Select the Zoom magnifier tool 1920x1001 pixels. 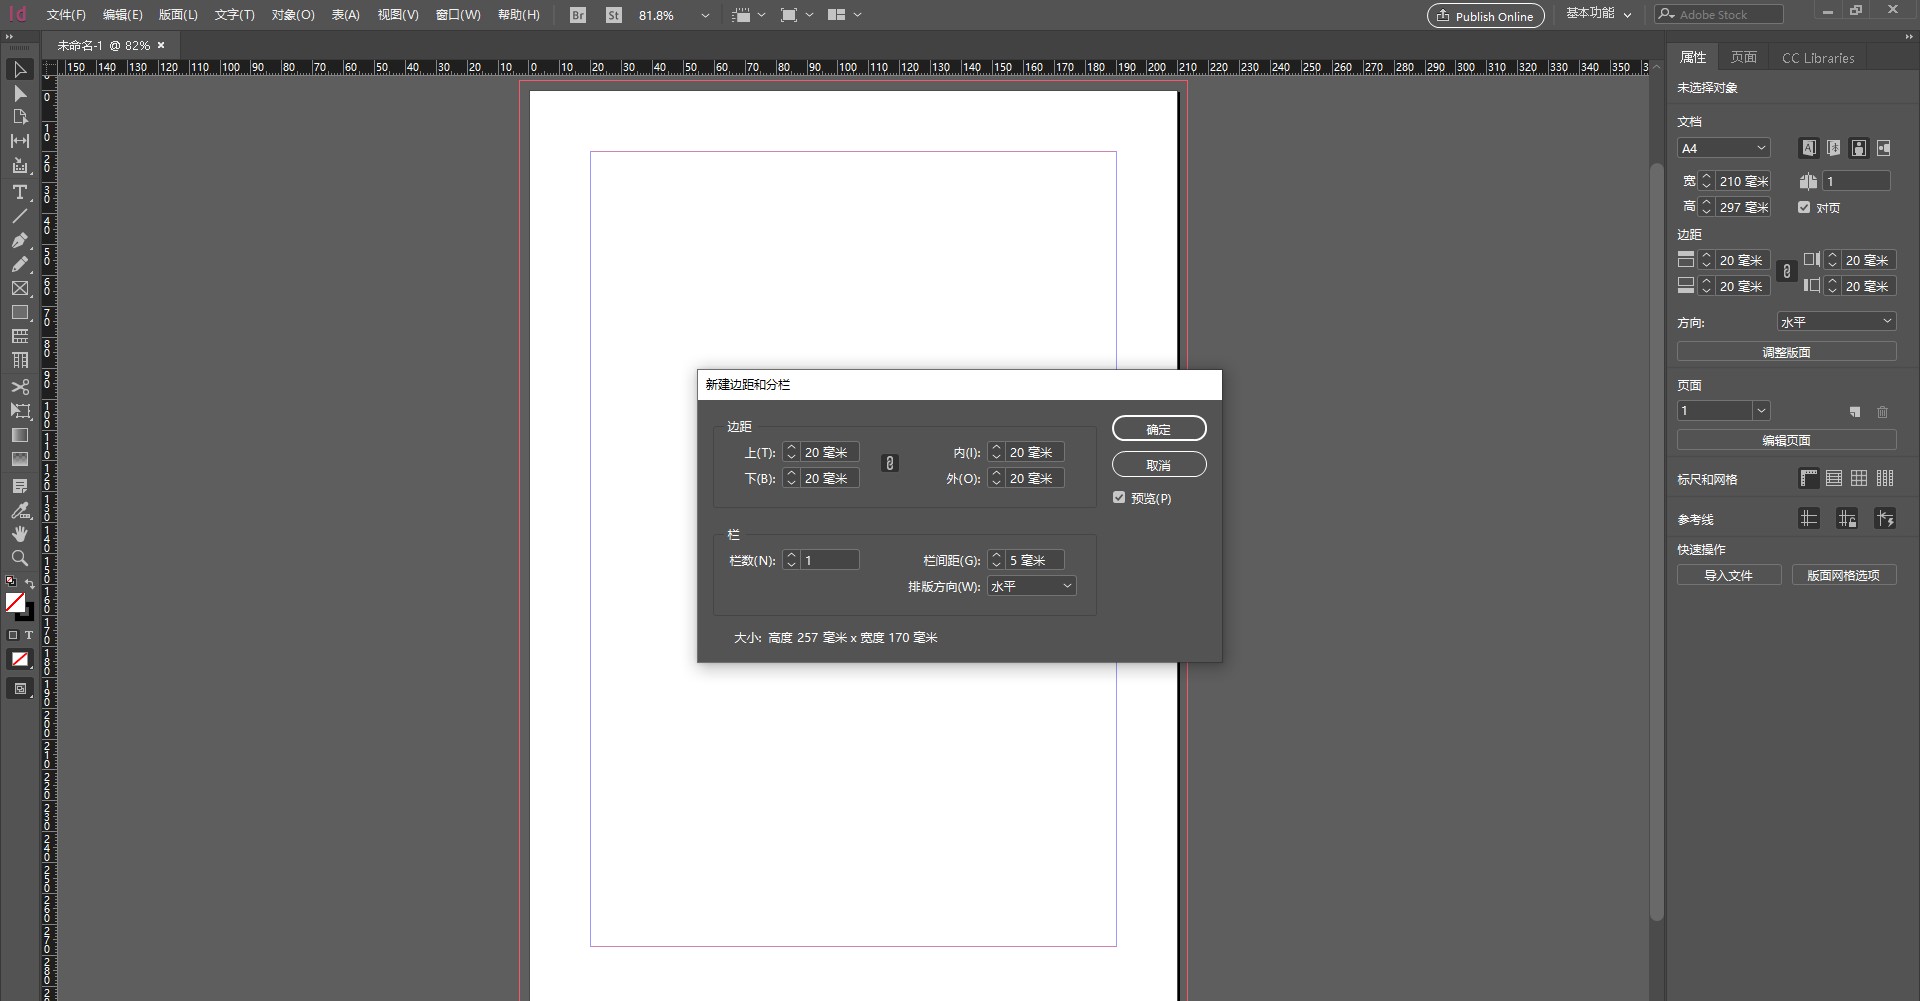click(x=19, y=558)
